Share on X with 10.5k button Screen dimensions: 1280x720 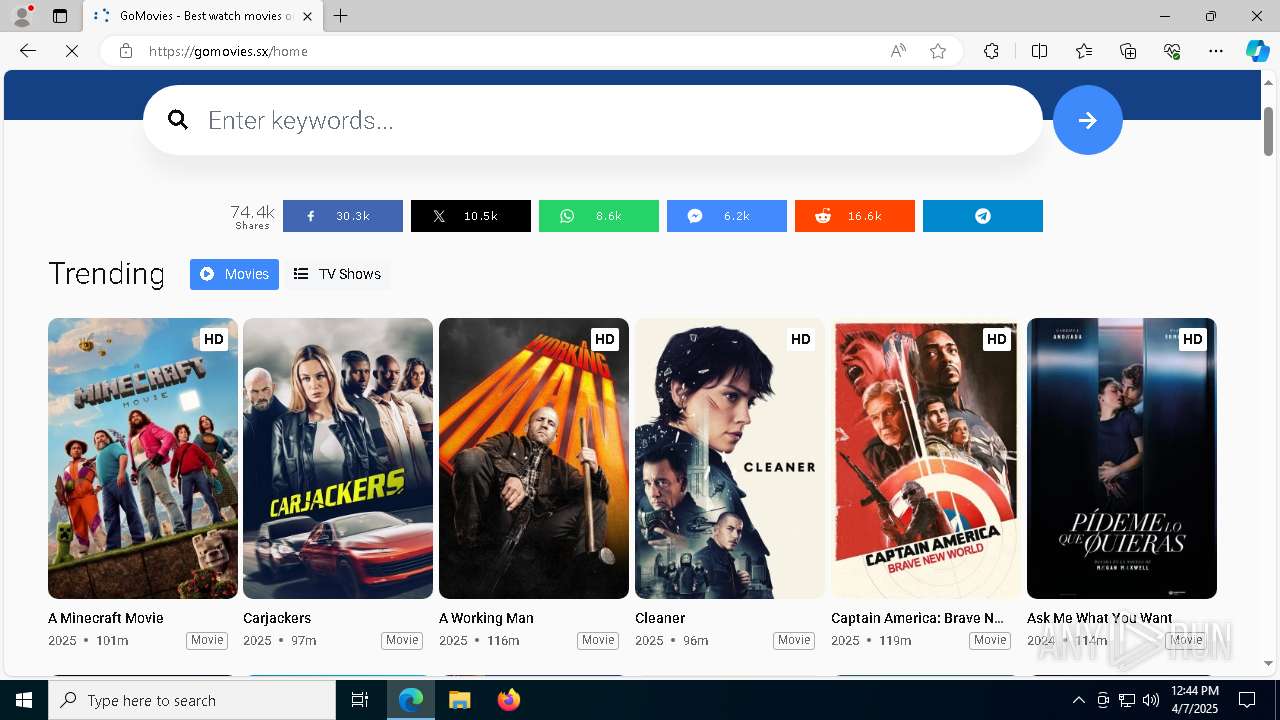pyautogui.click(x=470, y=216)
